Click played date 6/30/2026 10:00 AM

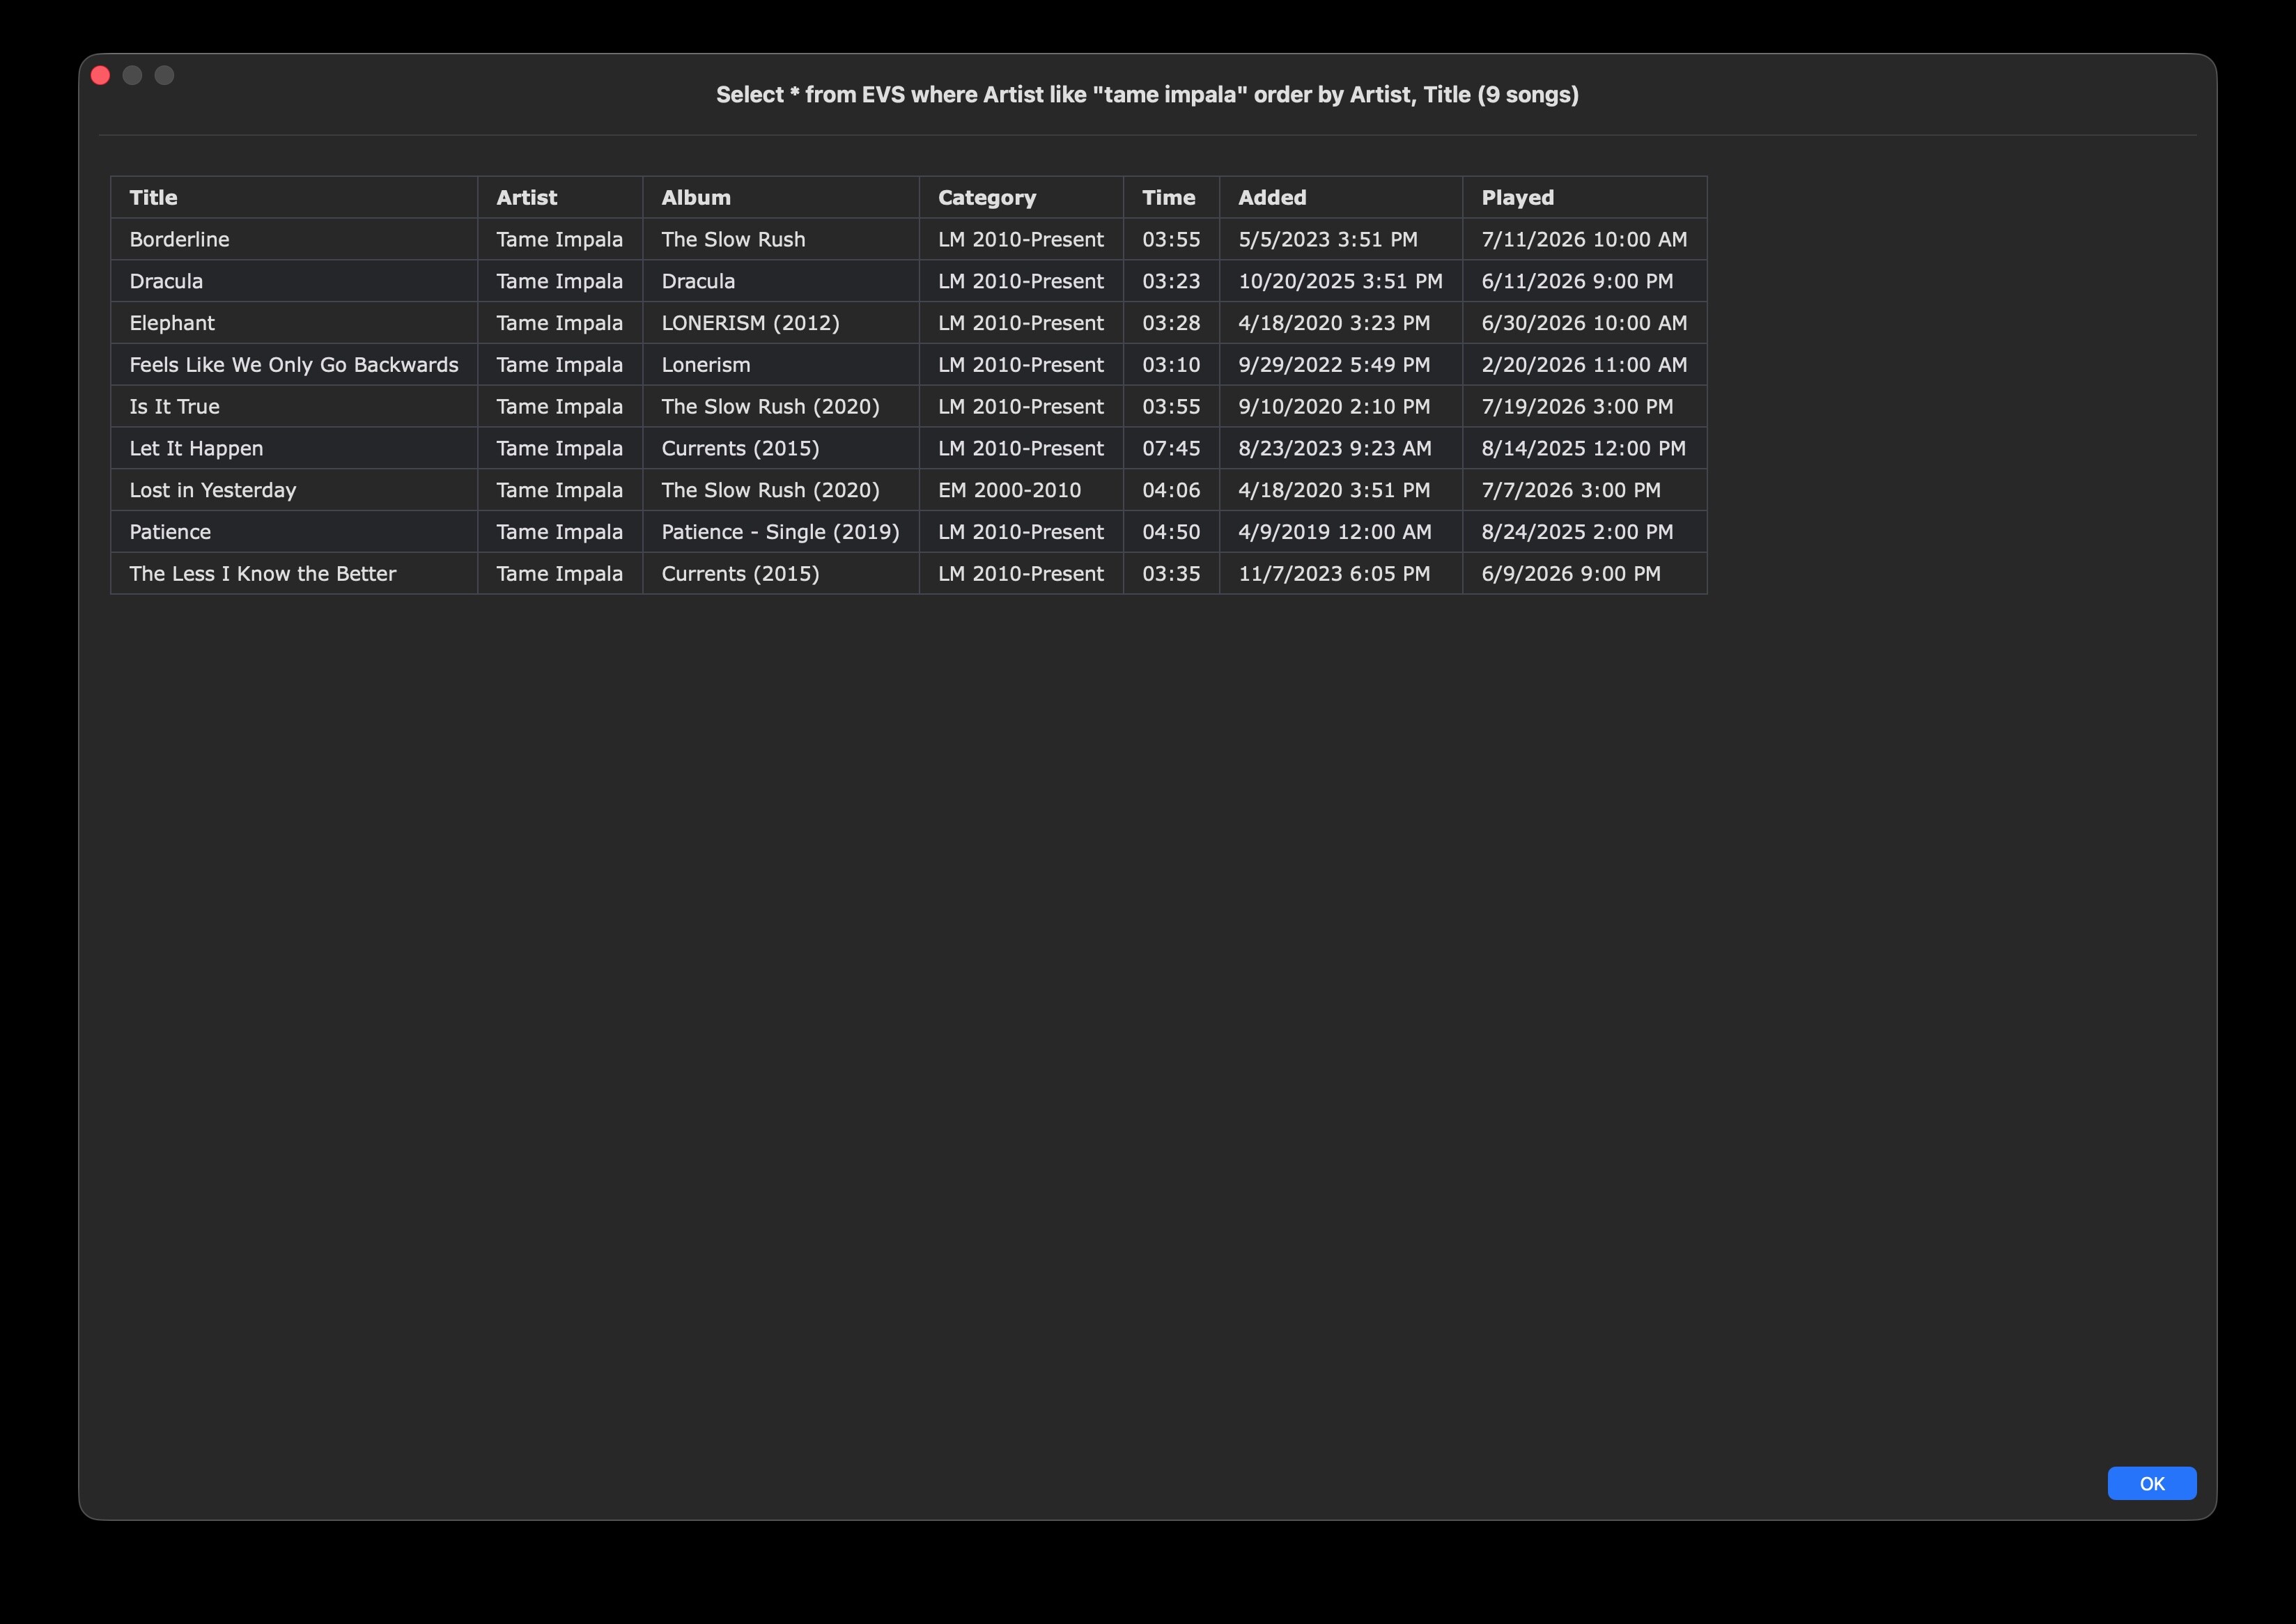(1584, 323)
